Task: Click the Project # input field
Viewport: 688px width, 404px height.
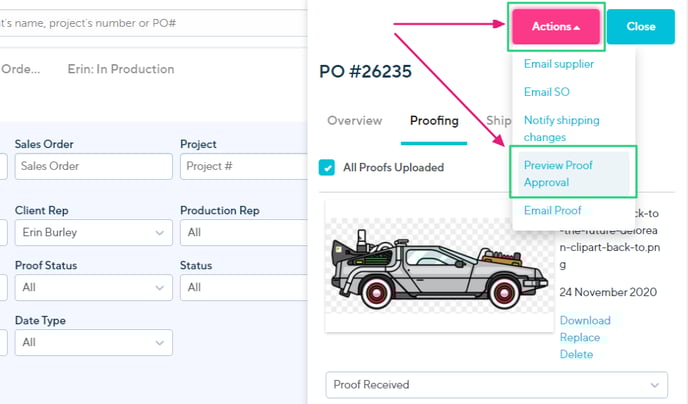Action: tap(240, 166)
